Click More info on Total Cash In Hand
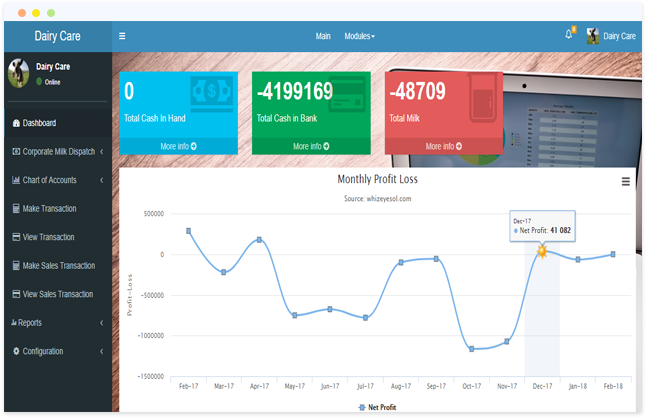Image resolution: width=646 pixels, height=418 pixels. 178,146
